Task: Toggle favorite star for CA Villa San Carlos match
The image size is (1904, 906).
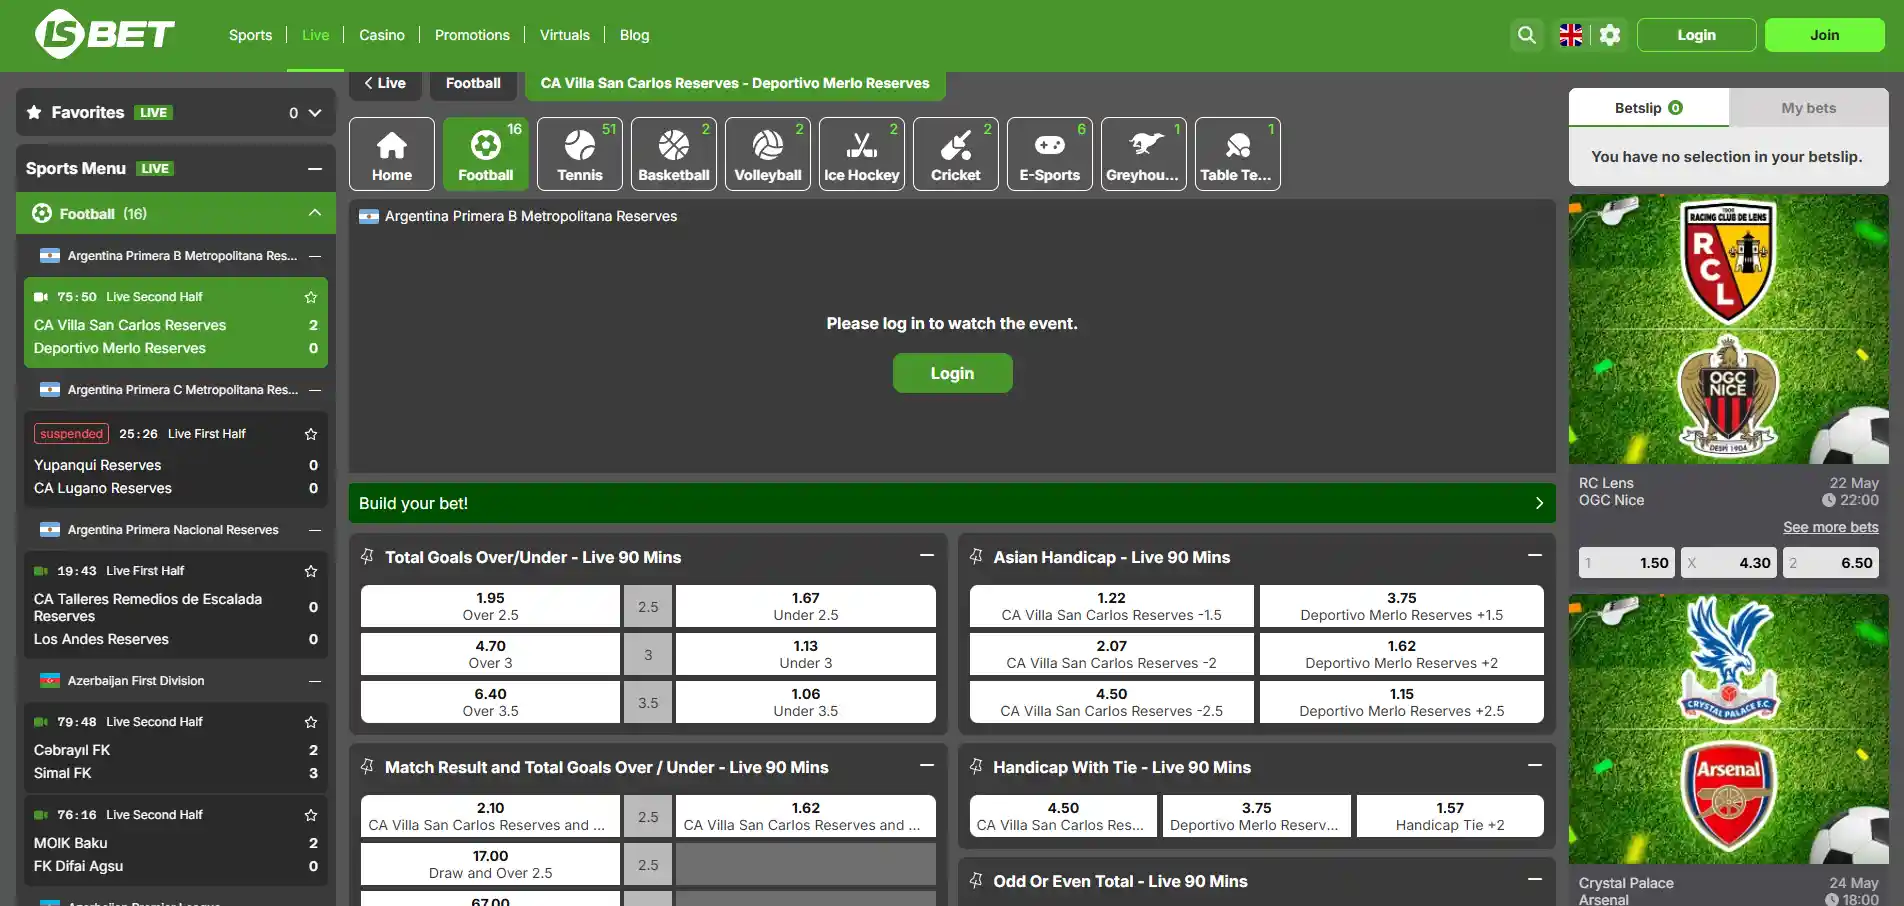Action: point(311,297)
